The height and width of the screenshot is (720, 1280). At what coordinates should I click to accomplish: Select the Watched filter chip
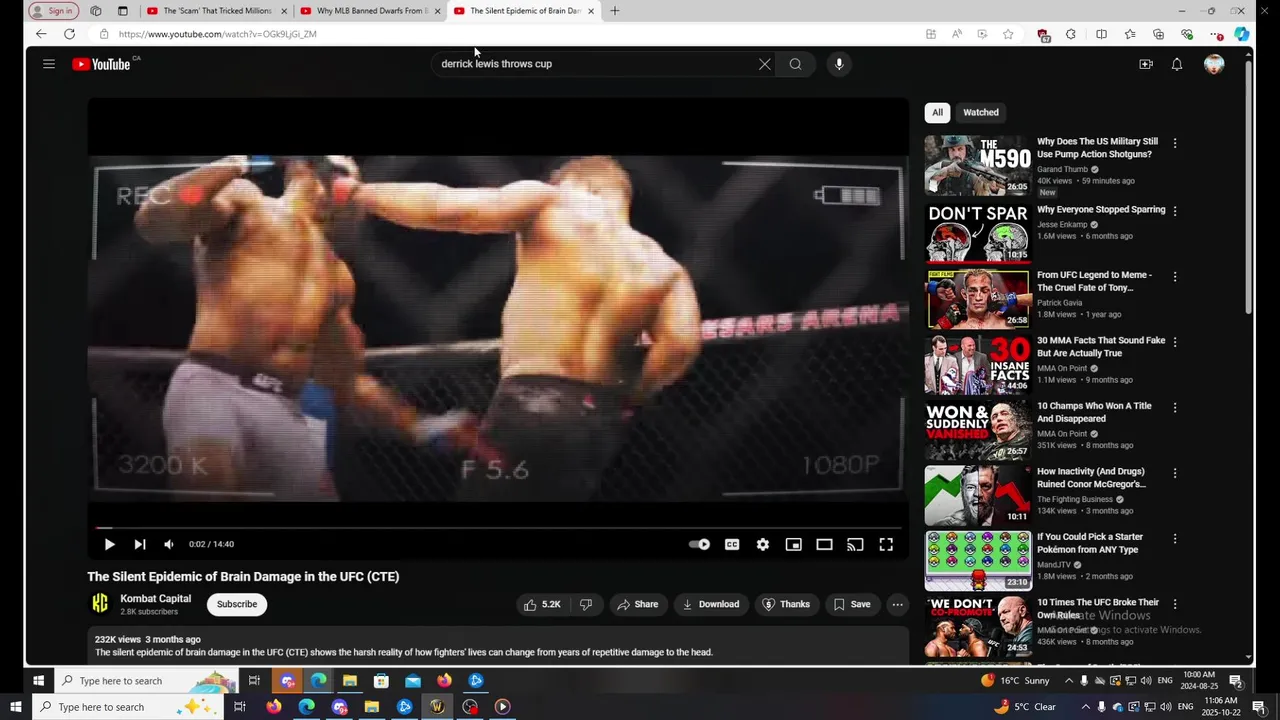[981, 112]
